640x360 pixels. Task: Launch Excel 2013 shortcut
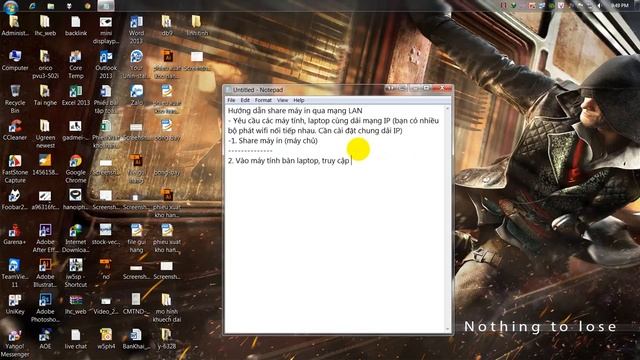pyautogui.click(x=76, y=96)
